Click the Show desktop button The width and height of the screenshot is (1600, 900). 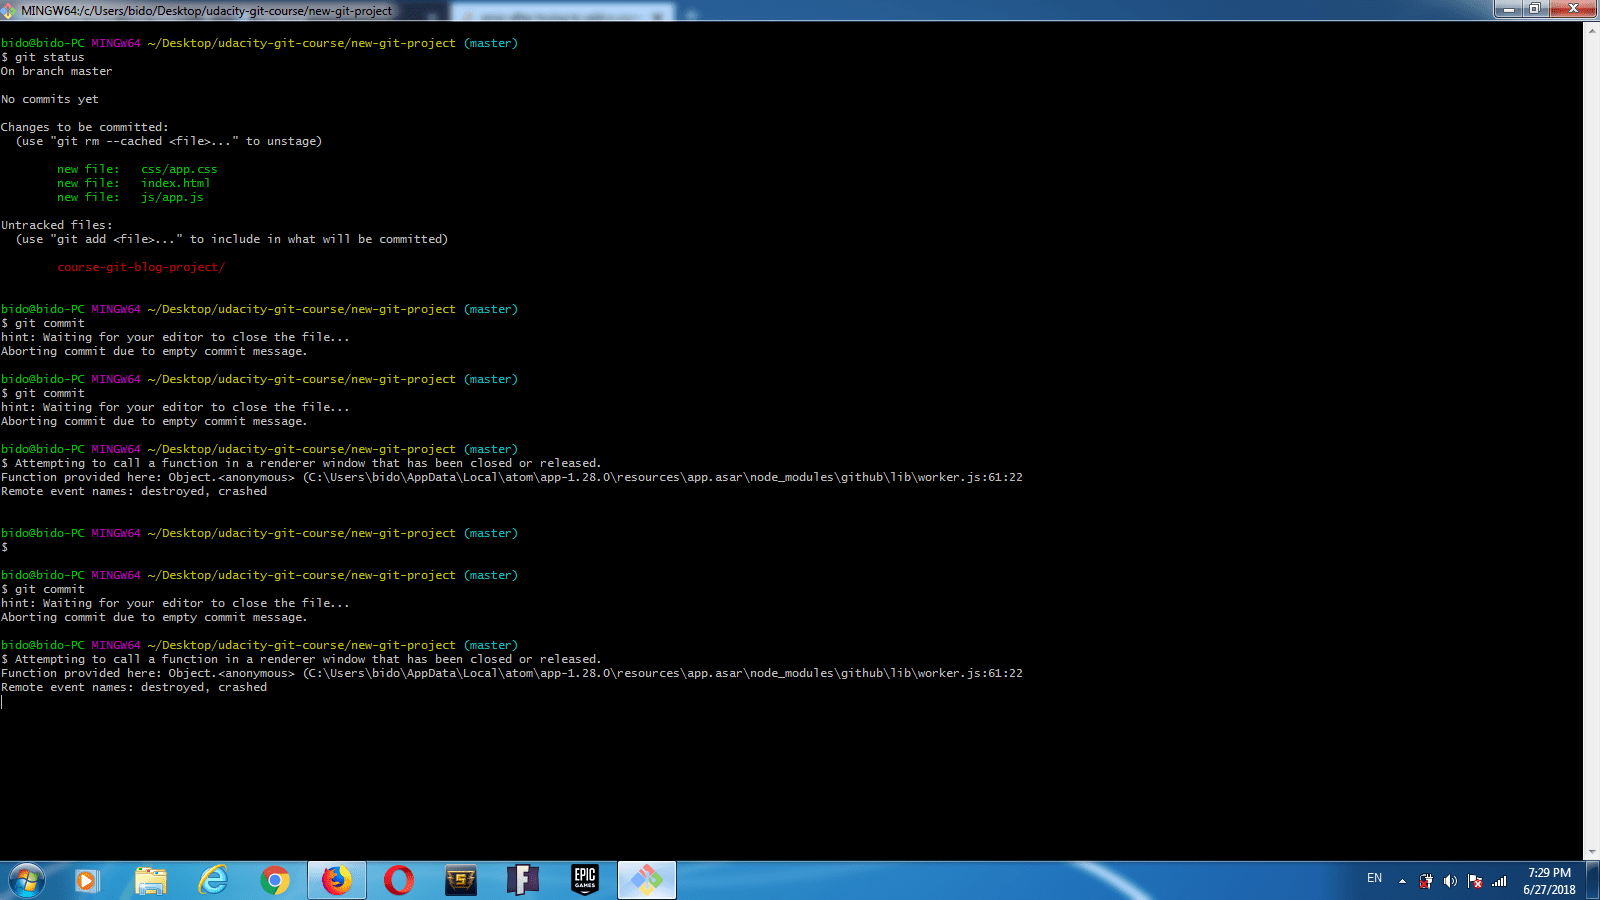(1592, 881)
